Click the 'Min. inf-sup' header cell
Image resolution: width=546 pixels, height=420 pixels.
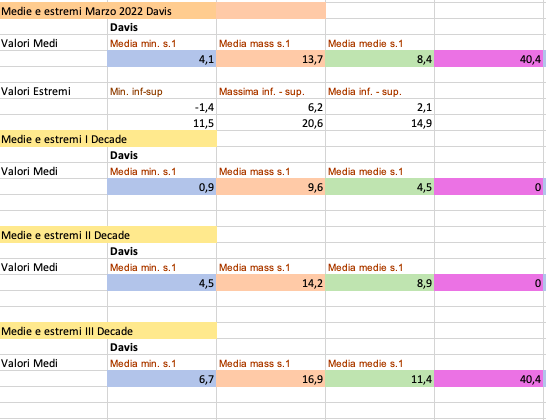point(162,91)
